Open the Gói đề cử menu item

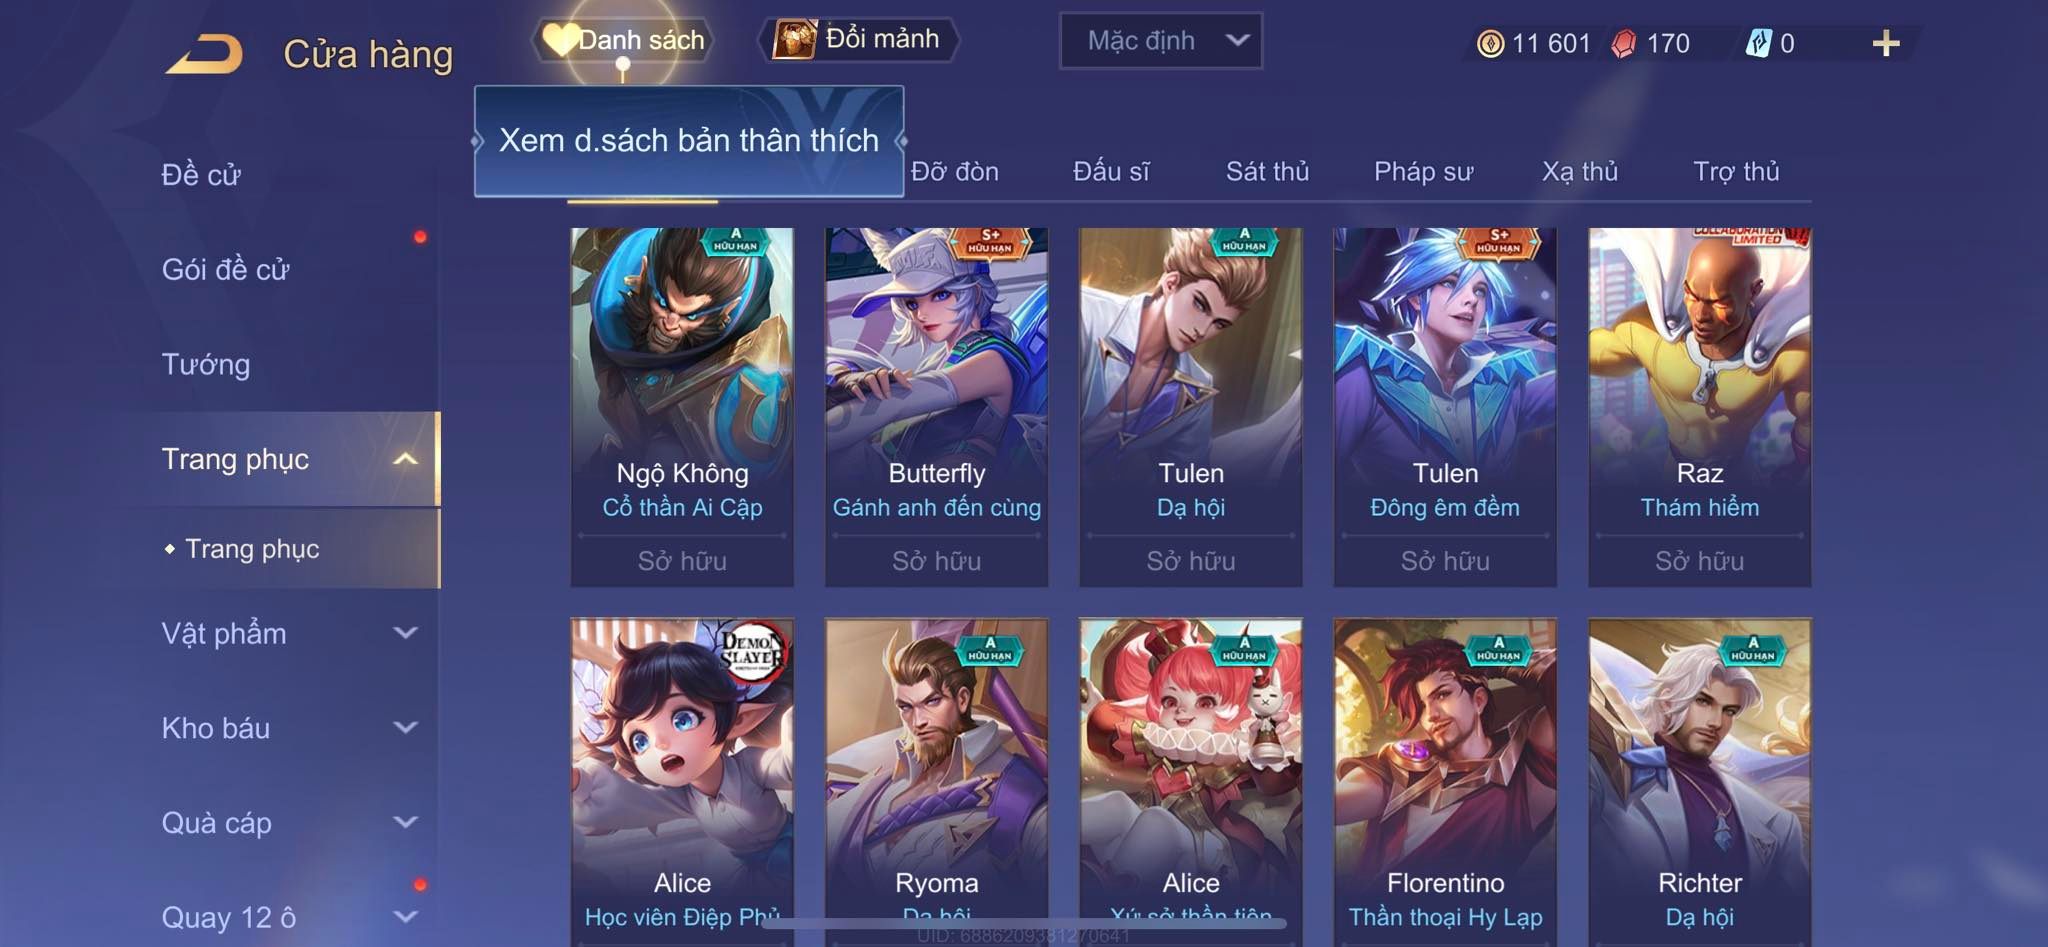[226, 270]
